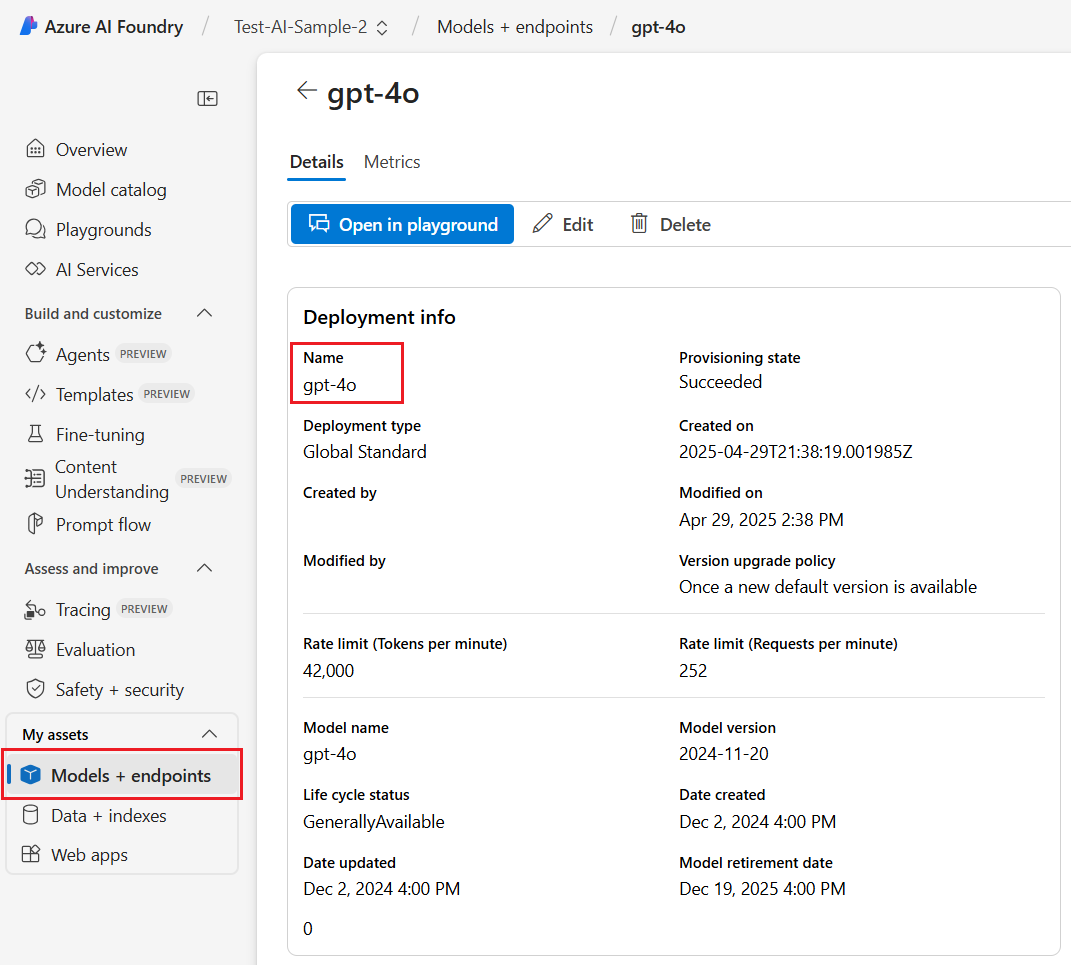Click Open in playground button
The height and width of the screenshot is (965, 1071).
point(402,224)
